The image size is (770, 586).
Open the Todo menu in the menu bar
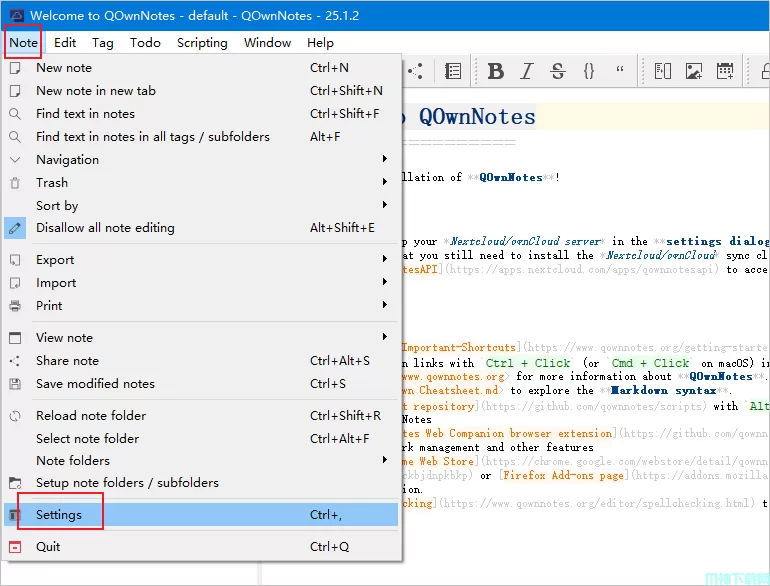click(145, 43)
